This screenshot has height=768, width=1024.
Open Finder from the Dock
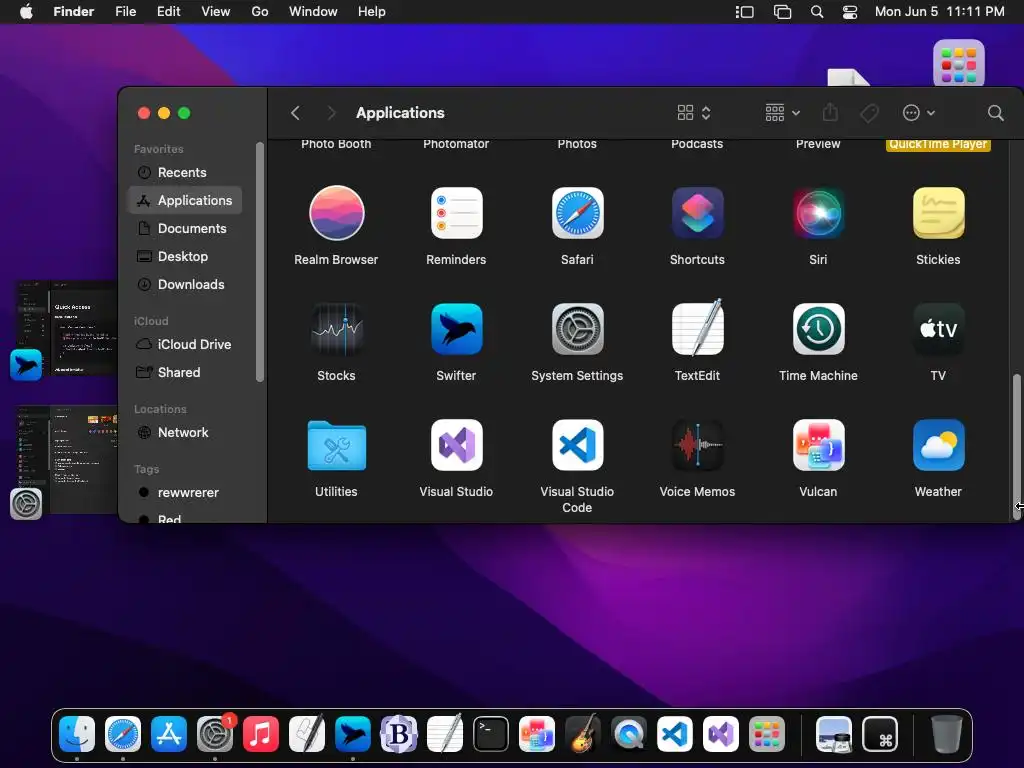[x=77, y=734]
